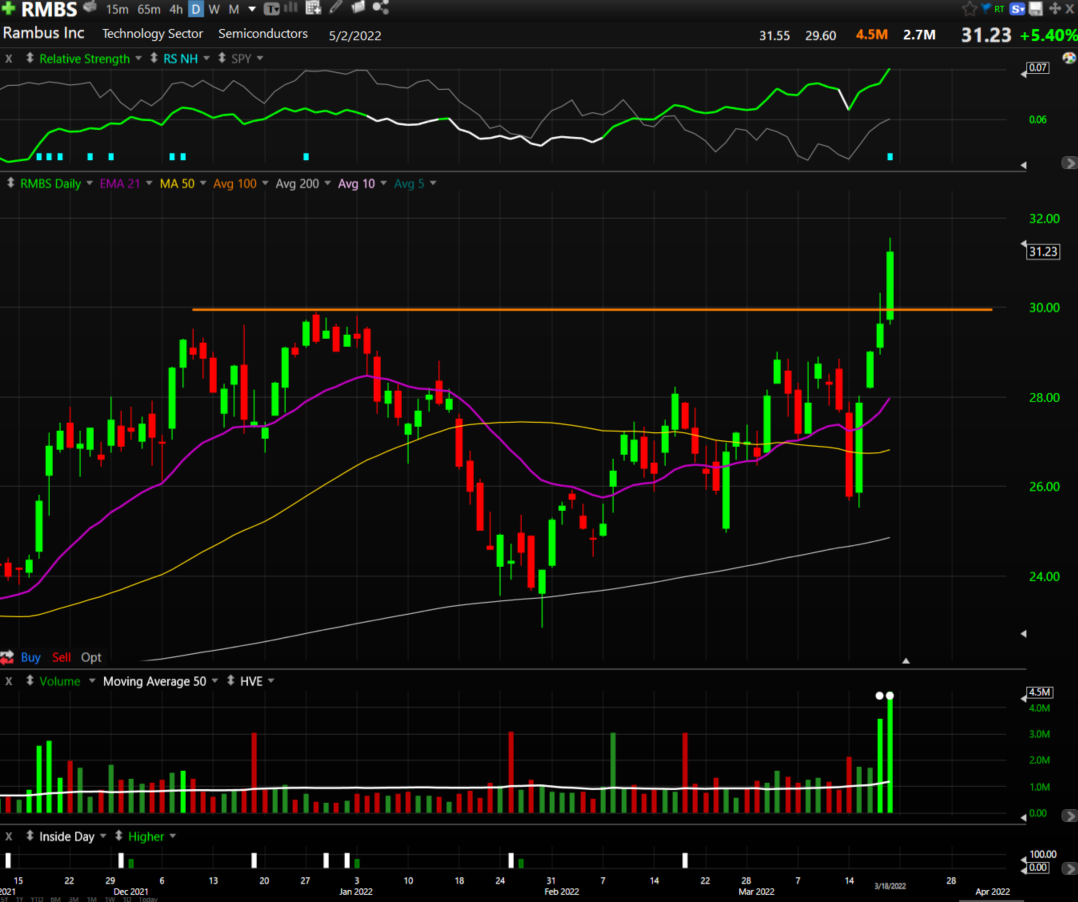Viewport: 1078px width, 902px height.
Task: Click reorder arrows beside Volume
Action: [x=30, y=681]
